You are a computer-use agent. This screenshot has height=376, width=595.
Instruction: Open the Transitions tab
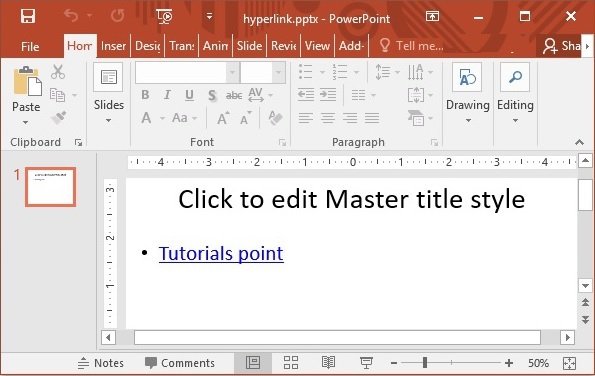tap(182, 46)
